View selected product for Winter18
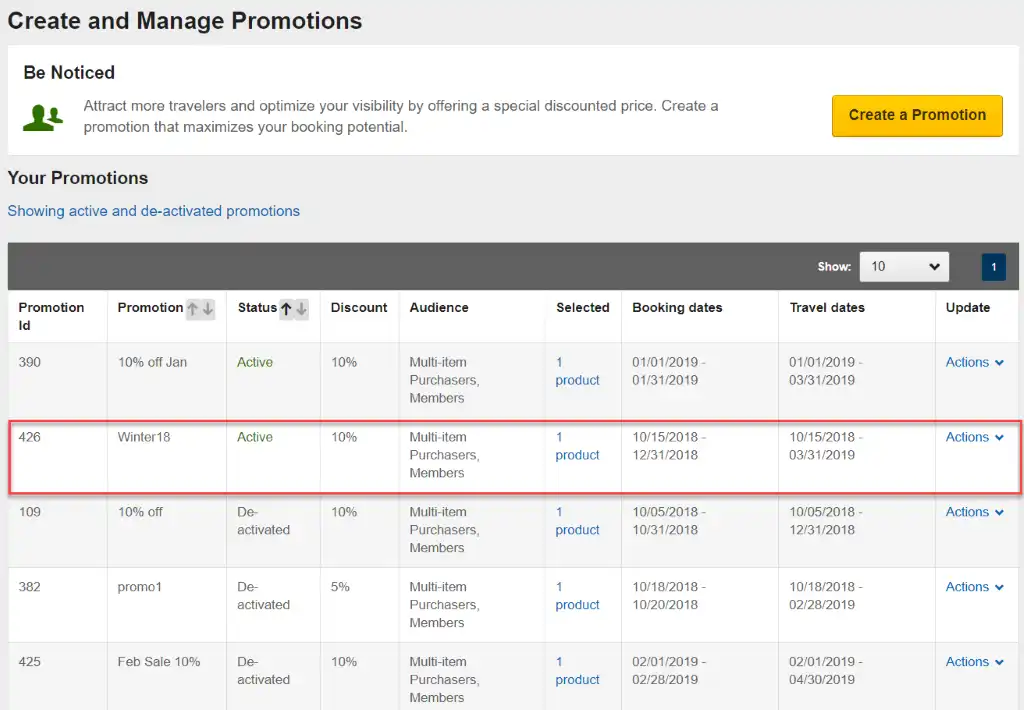This screenshot has height=710, width=1024. 577,447
